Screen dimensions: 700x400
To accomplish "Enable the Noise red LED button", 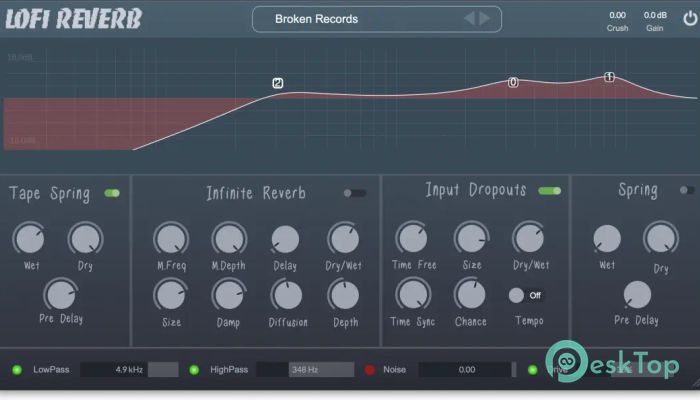I will click(369, 369).
